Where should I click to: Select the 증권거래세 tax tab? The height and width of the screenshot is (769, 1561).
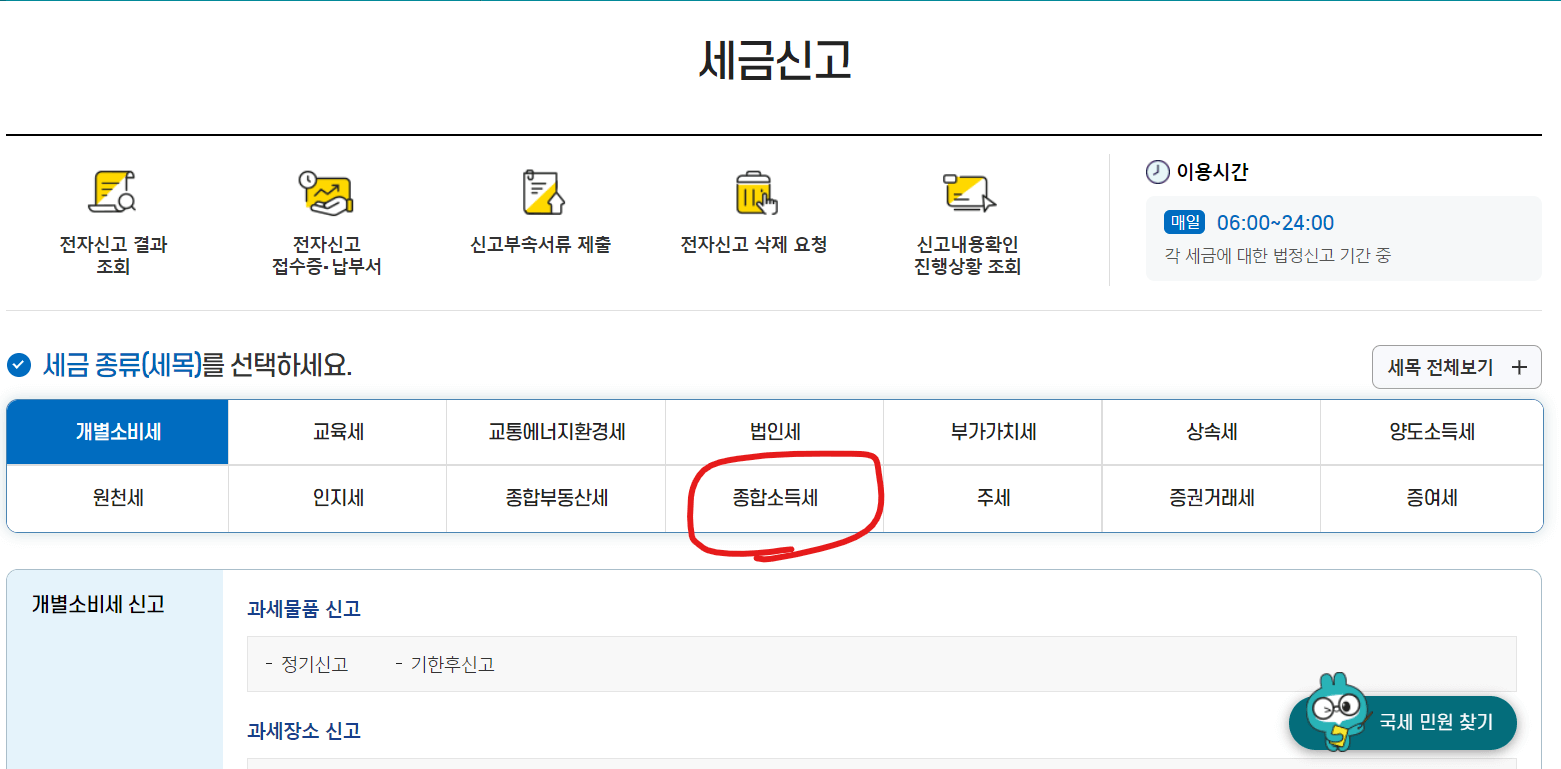pos(1212,498)
